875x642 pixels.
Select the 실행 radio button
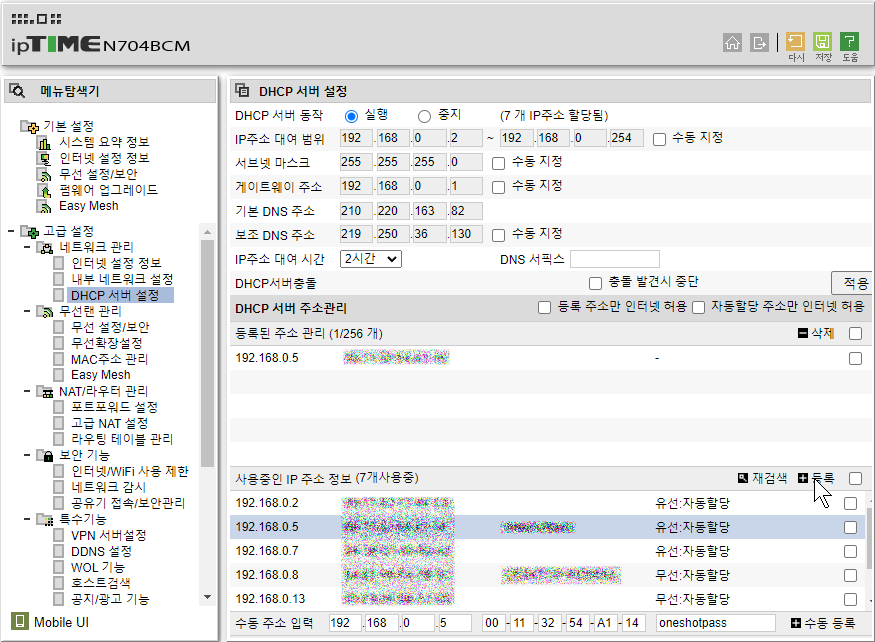[x=351, y=116]
